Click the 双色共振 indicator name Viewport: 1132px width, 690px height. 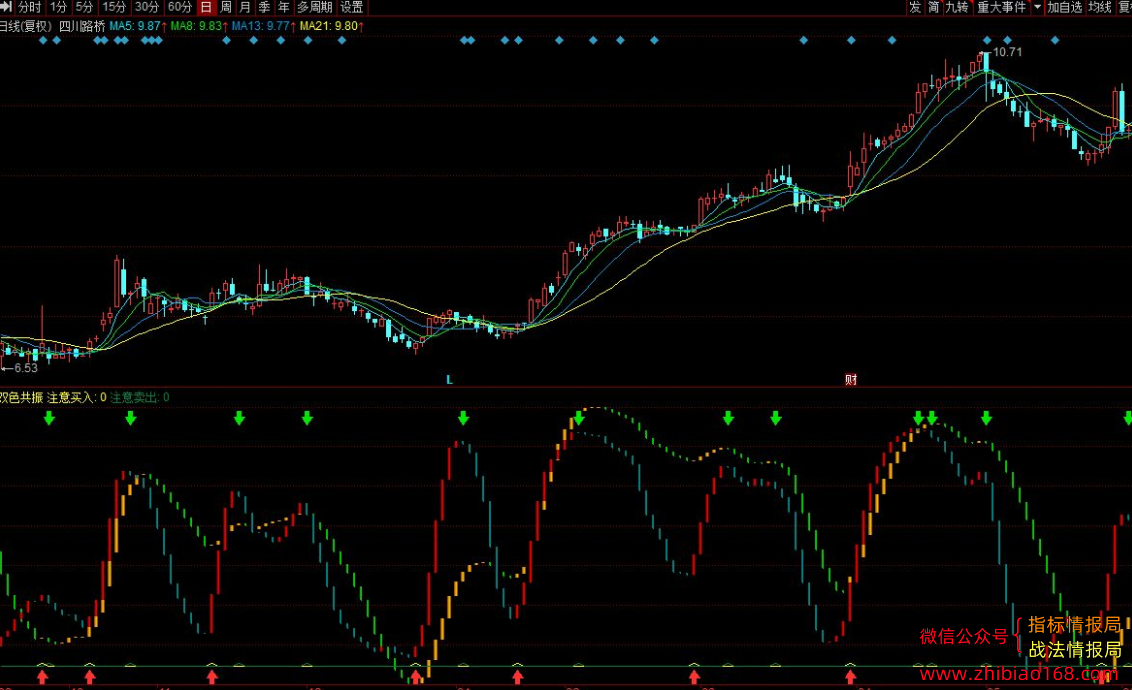click(x=21, y=398)
